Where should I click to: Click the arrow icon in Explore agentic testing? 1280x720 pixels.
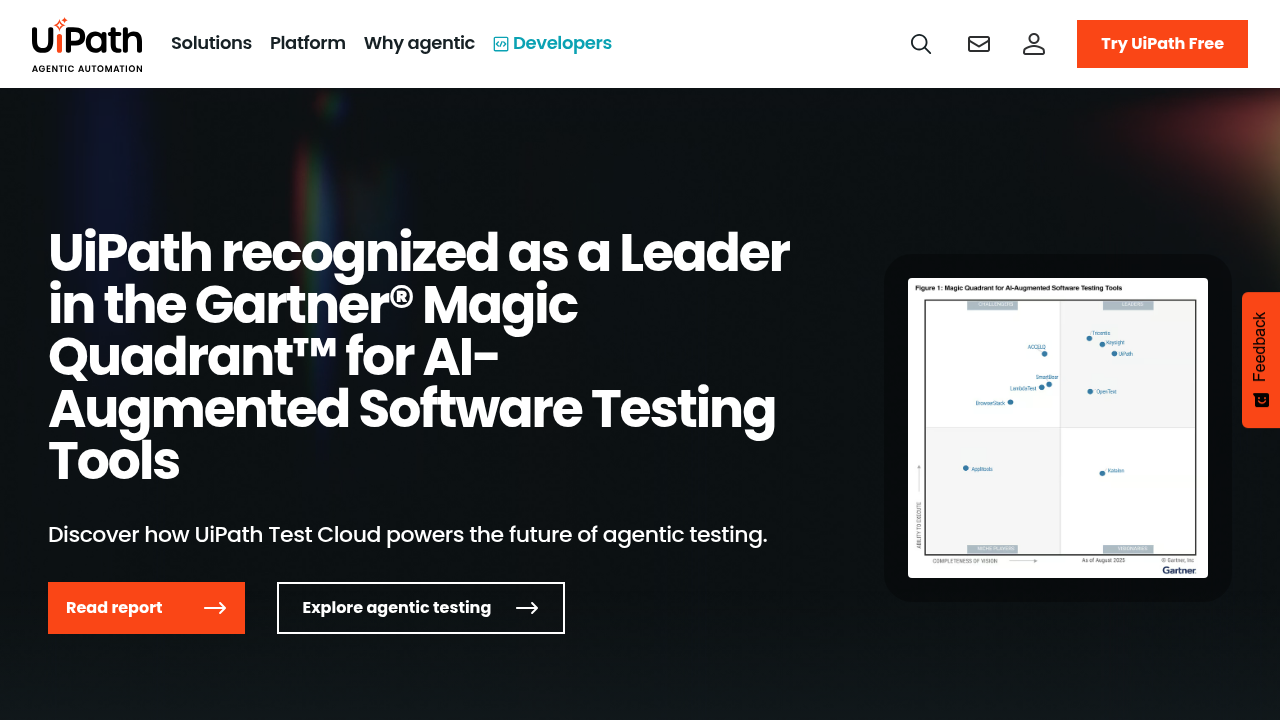pos(527,607)
